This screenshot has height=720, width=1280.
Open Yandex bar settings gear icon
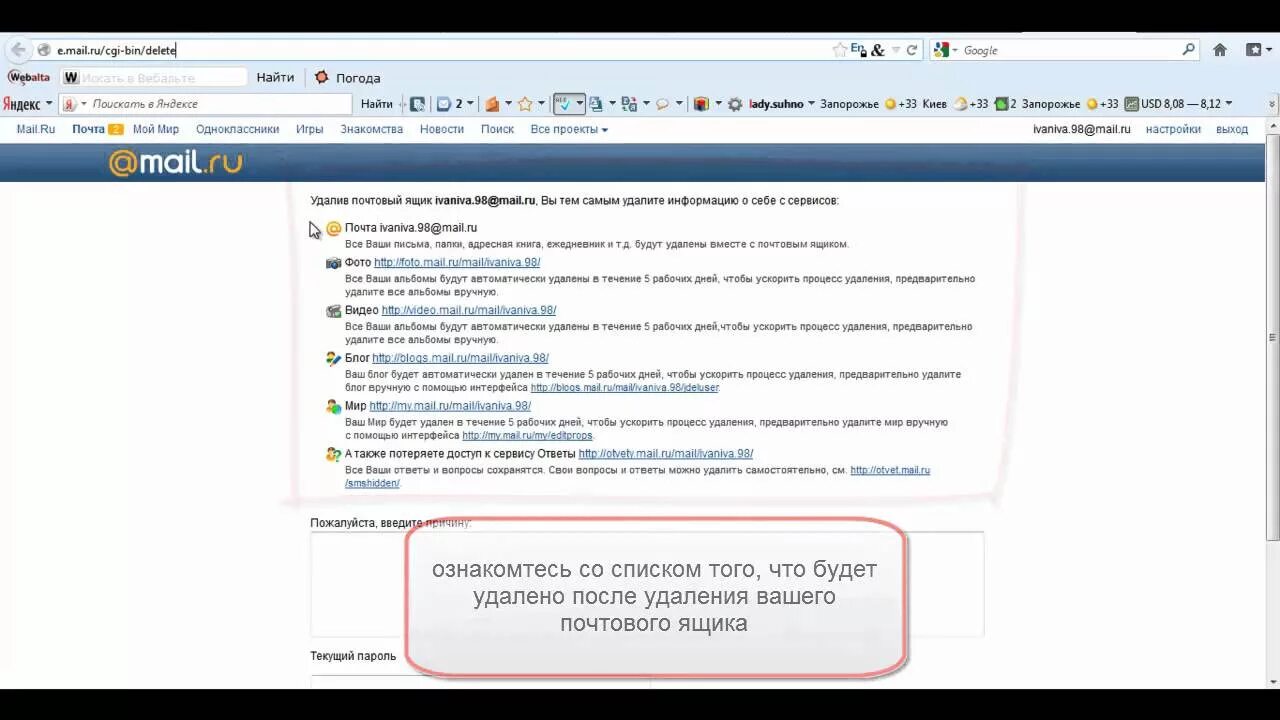(735, 103)
